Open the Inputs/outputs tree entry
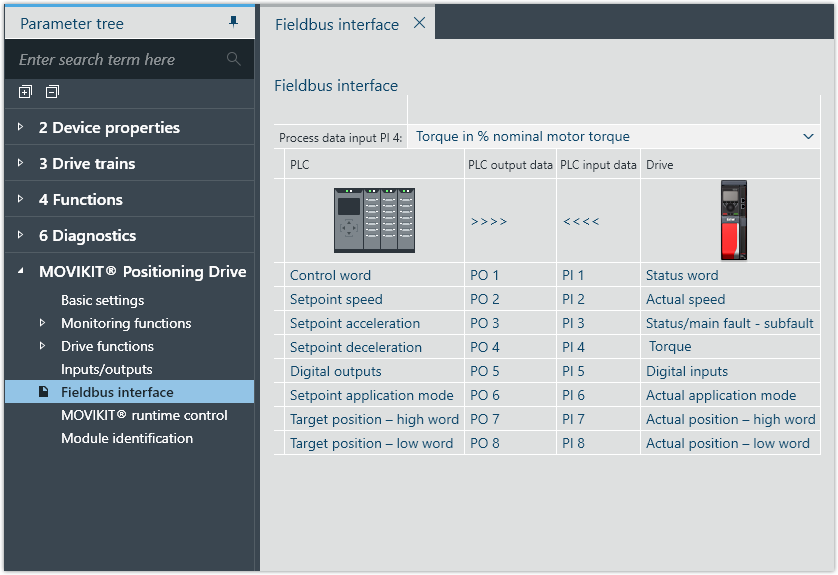This screenshot has height=575, width=838. click(106, 369)
